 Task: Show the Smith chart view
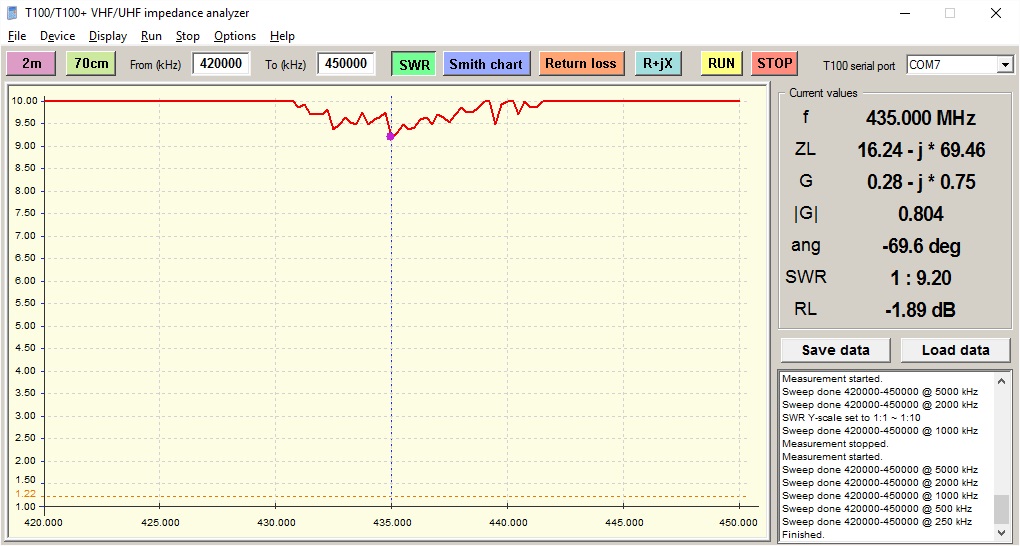click(486, 64)
